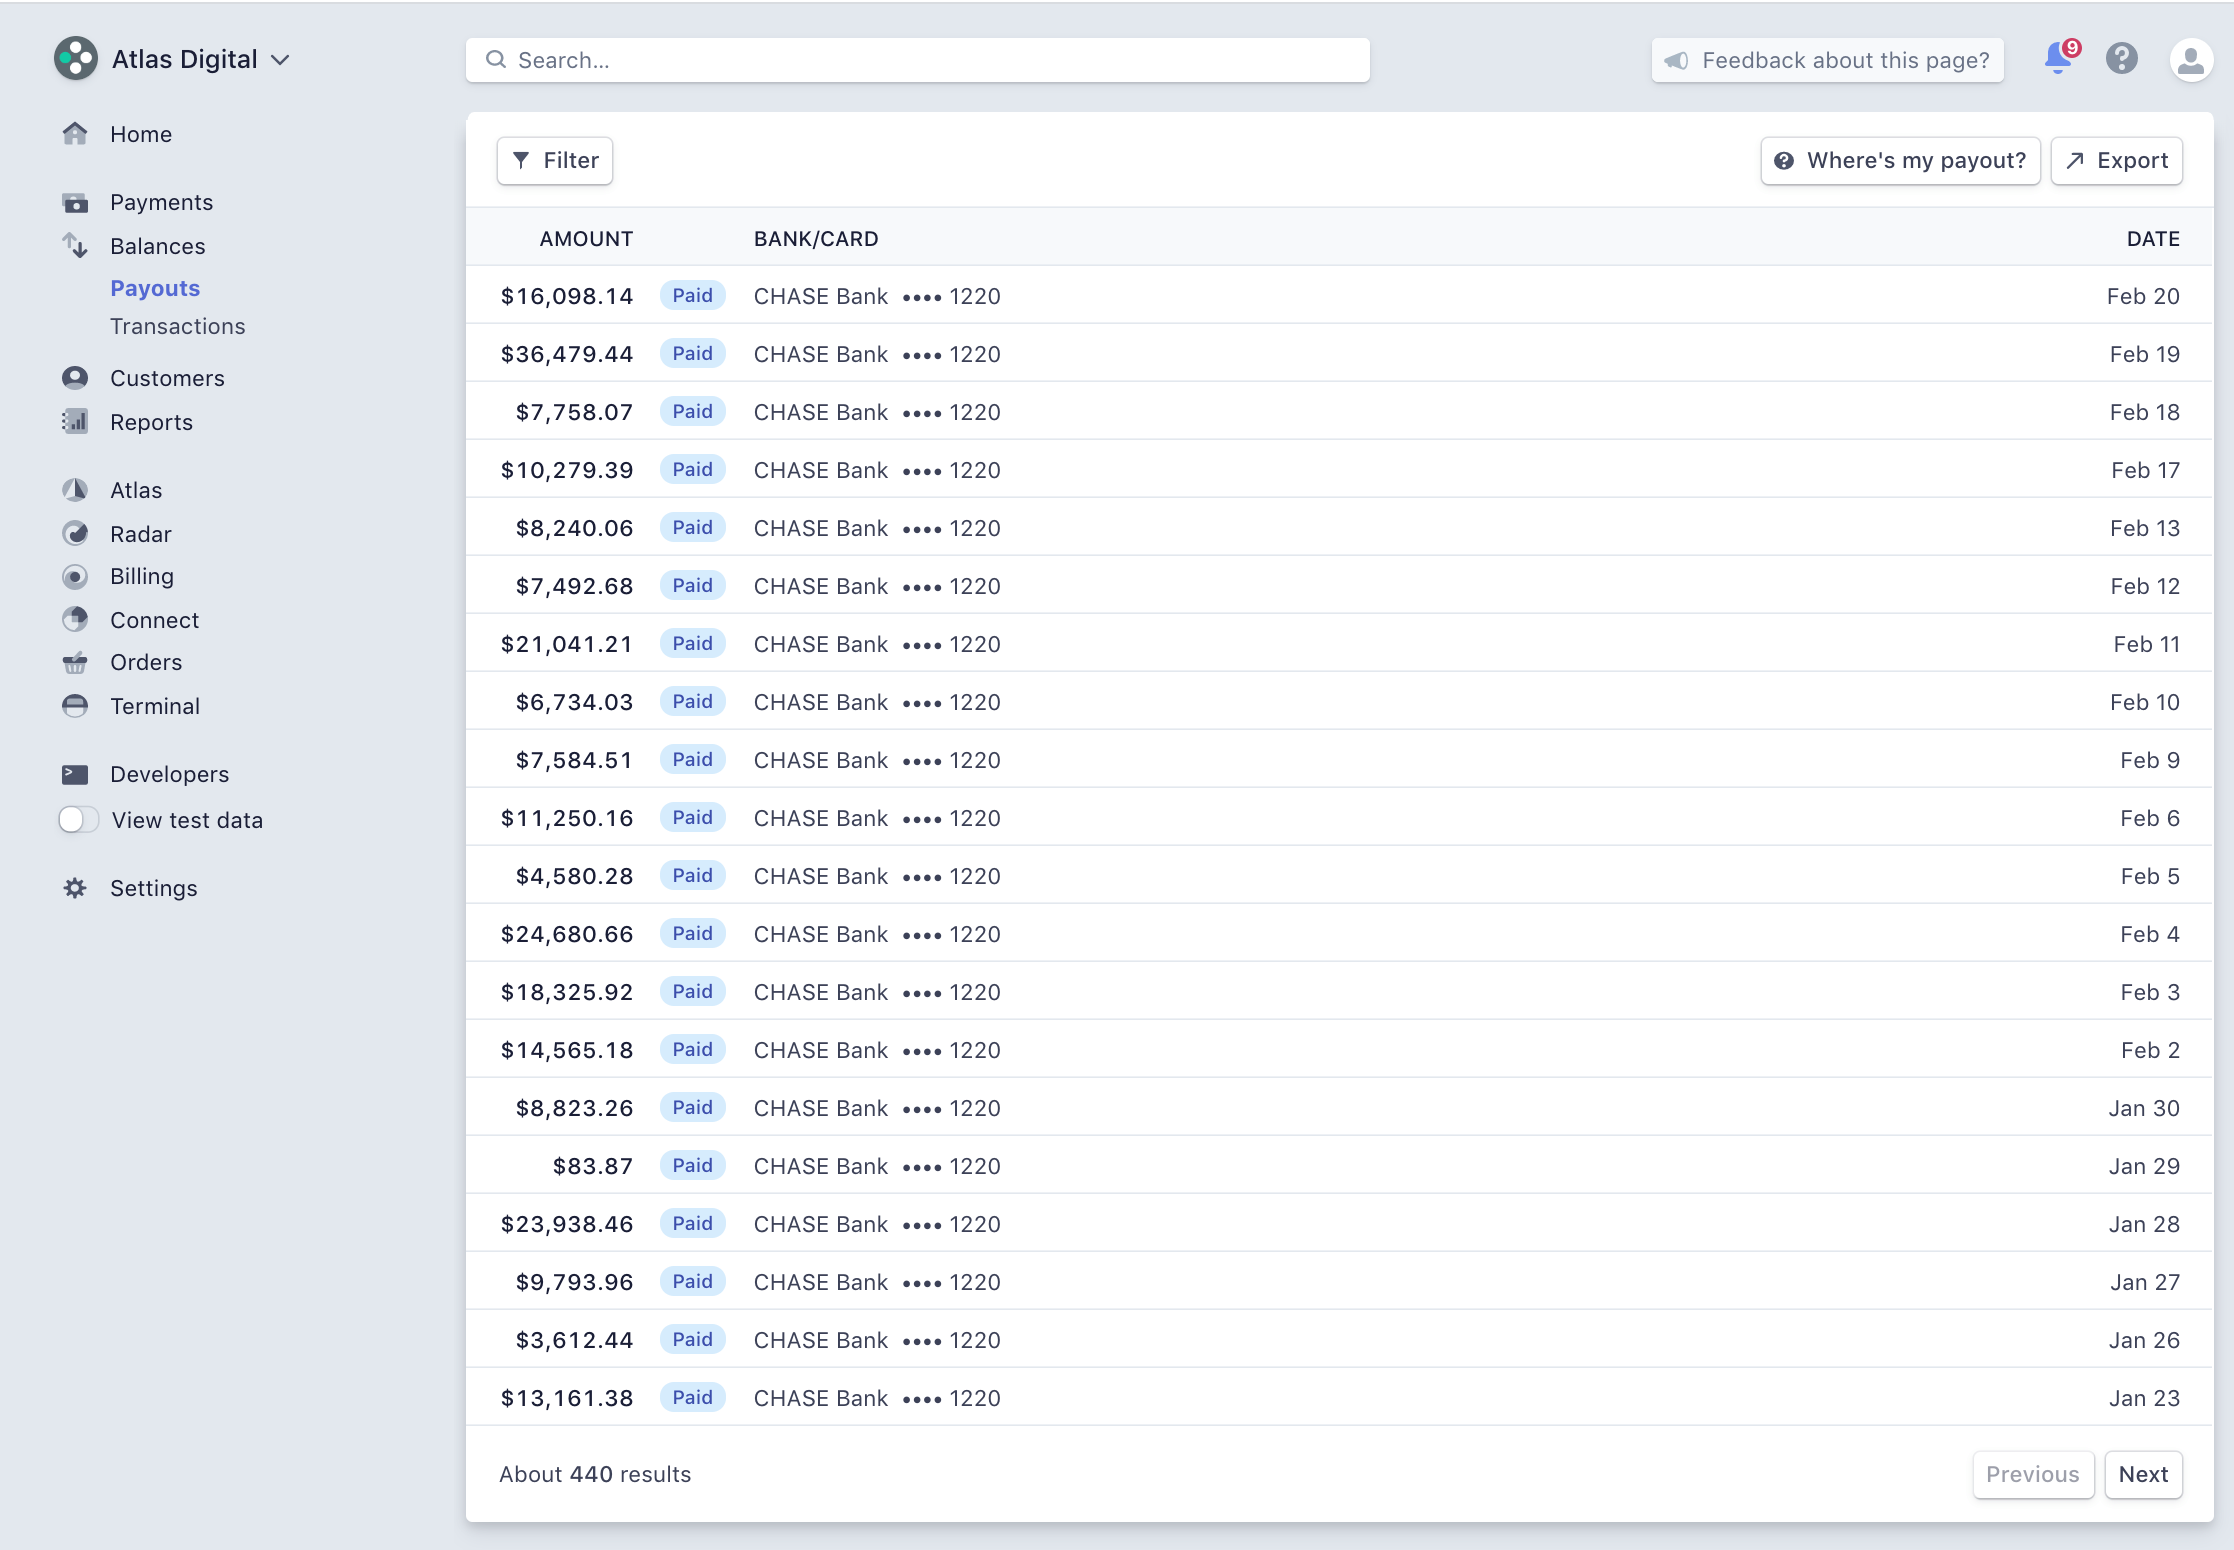Viewport: 2234px width, 1550px height.
Task: Click the DATE column header
Action: point(2153,239)
